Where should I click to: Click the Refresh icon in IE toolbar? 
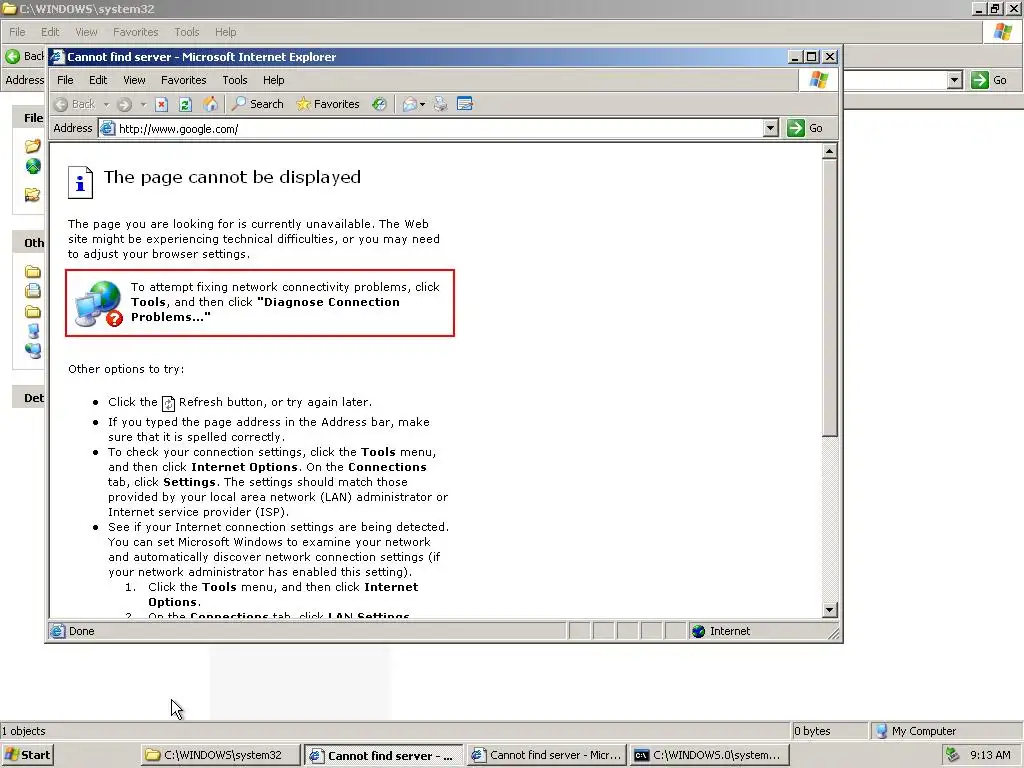pos(185,104)
